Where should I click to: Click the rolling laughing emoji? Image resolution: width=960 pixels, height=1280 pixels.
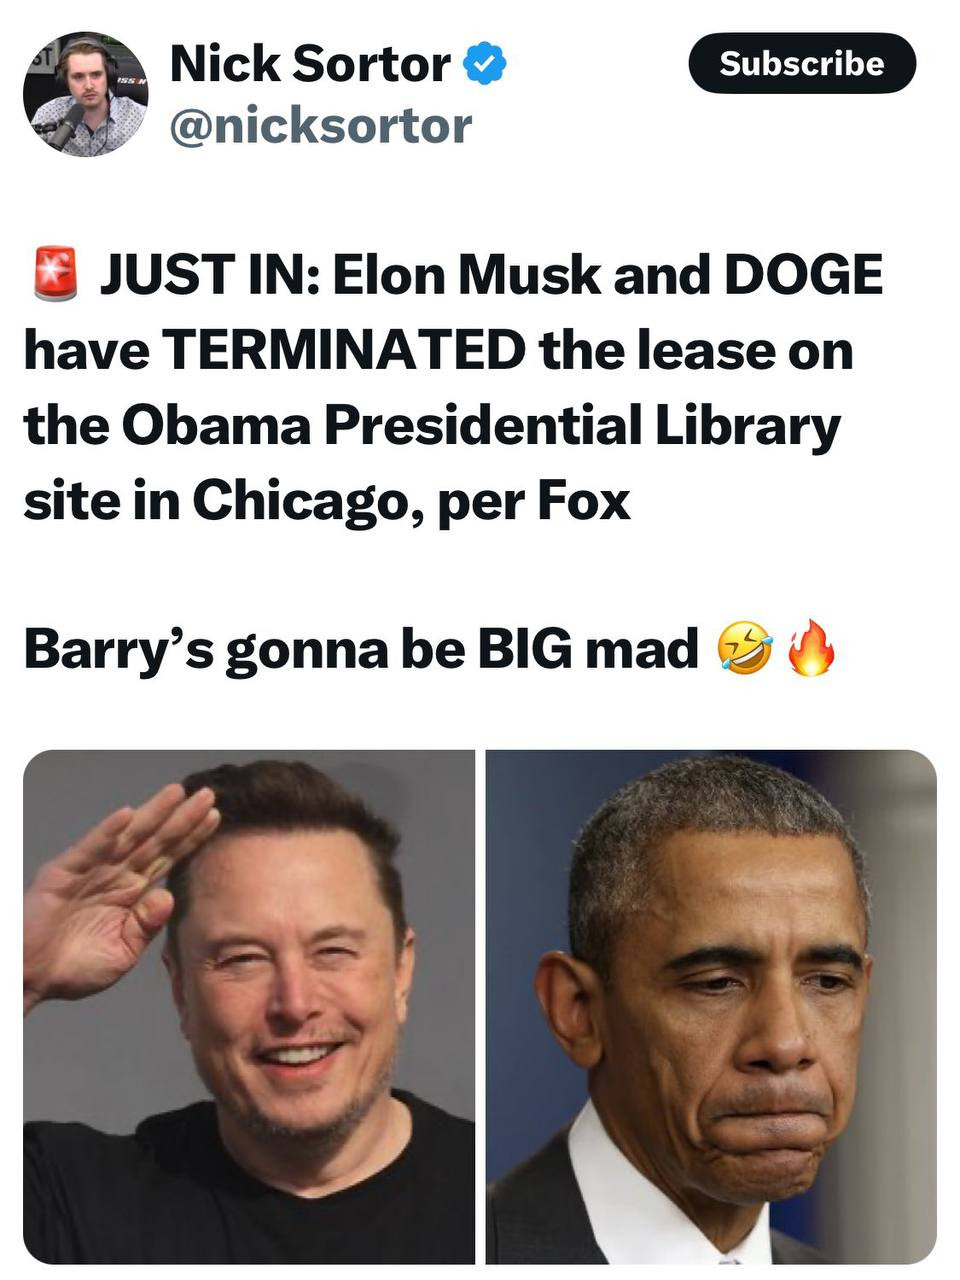[x=745, y=647]
